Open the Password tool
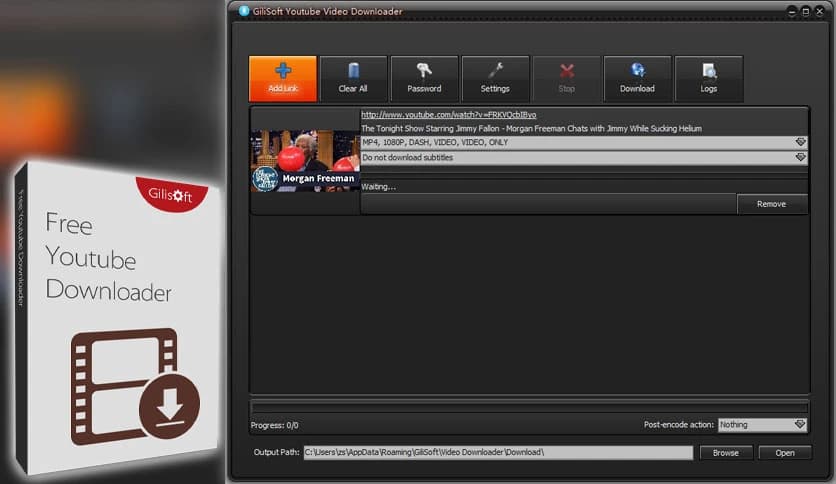The image size is (836, 484). [x=424, y=78]
